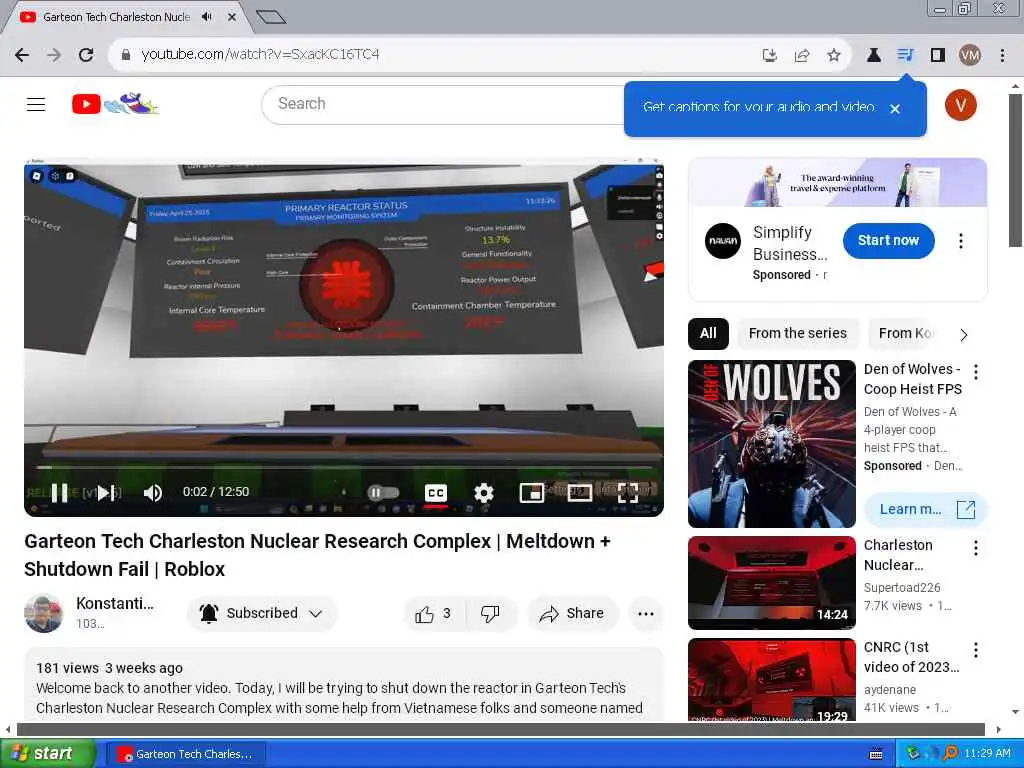The height and width of the screenshot is (768, 1024).
Task: Open the Navan ad banner image
Action: (x=838, y=183)
